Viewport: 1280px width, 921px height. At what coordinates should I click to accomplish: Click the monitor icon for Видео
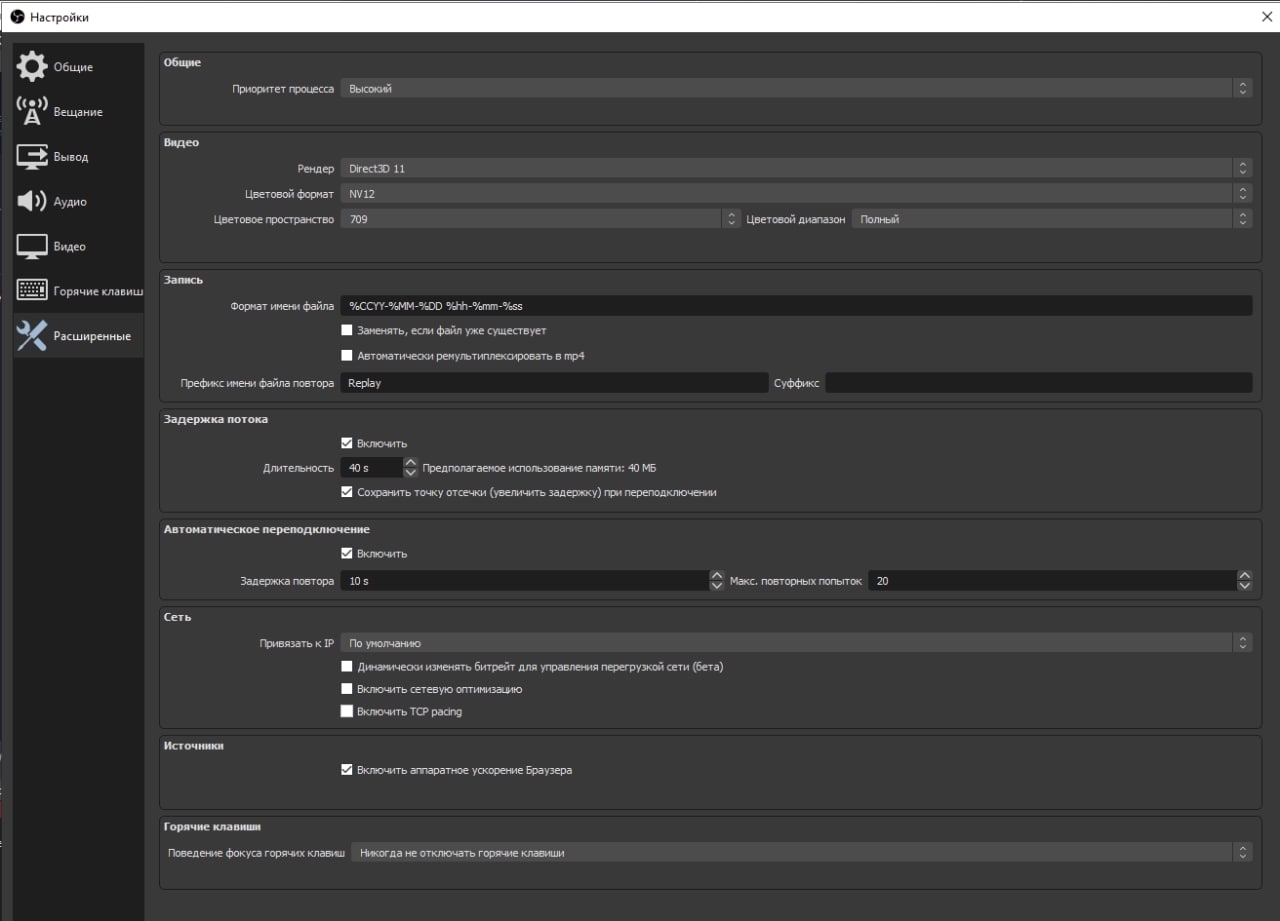coord(31,247)
